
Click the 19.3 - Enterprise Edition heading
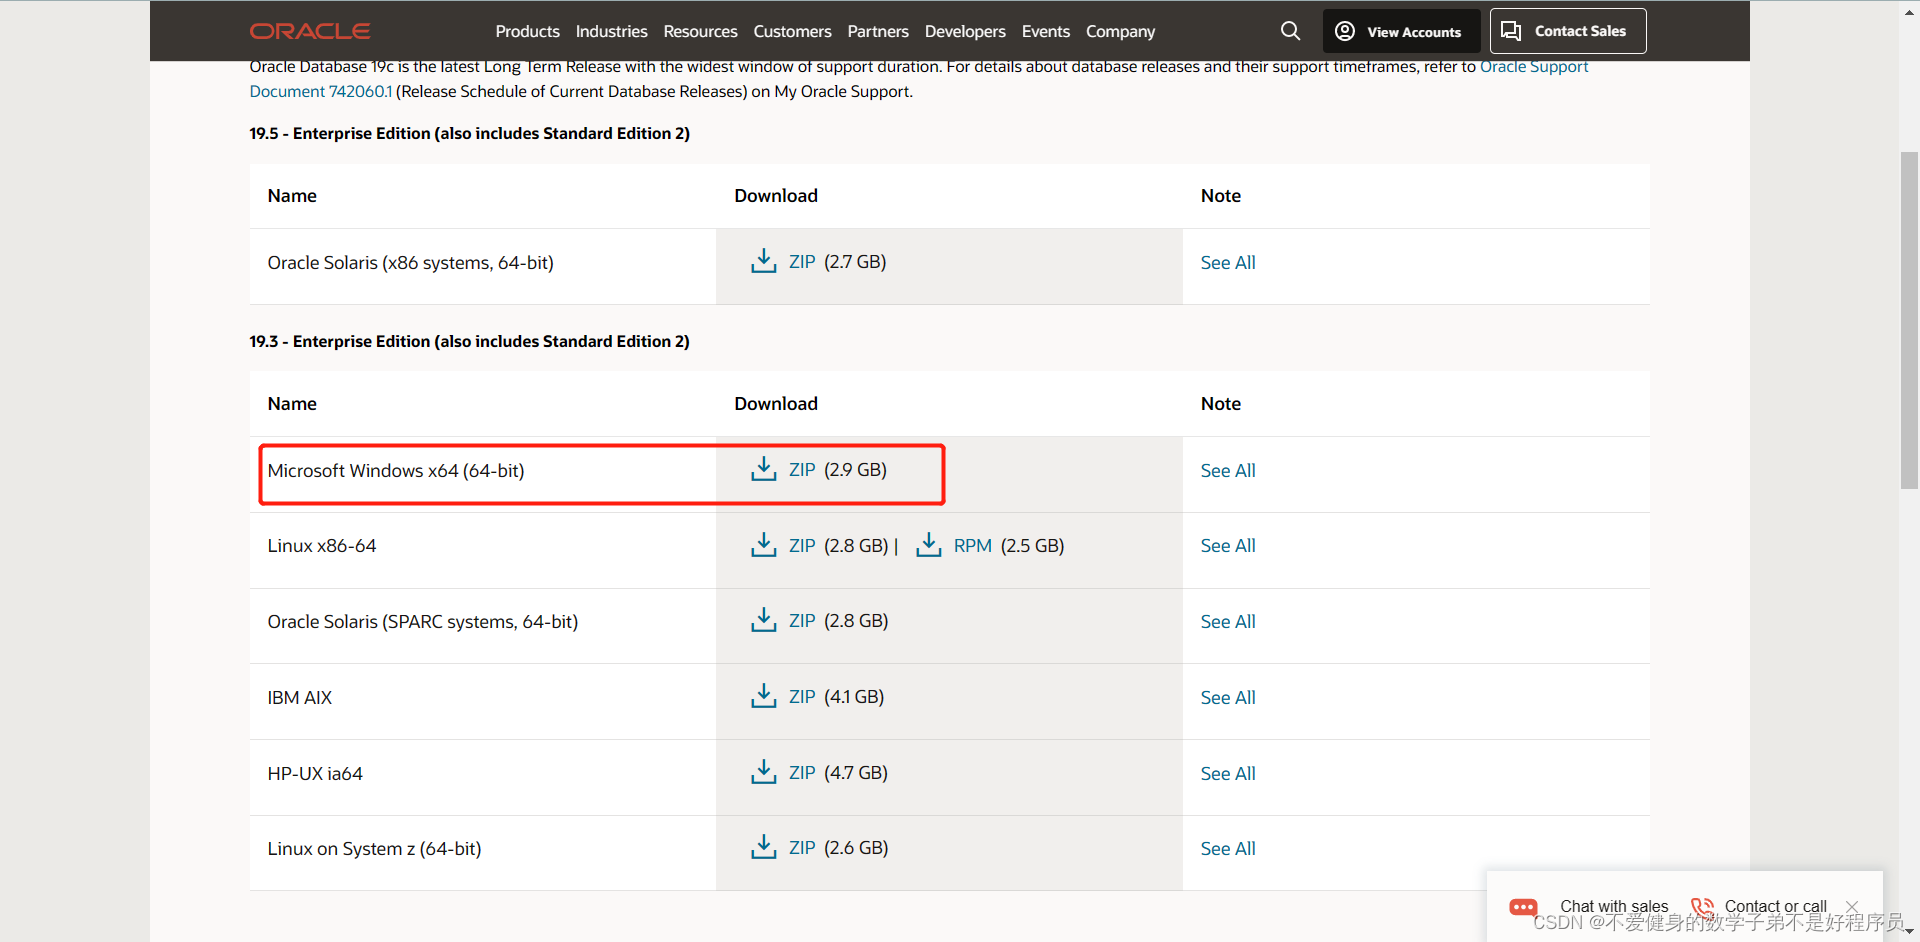point(469,341)
